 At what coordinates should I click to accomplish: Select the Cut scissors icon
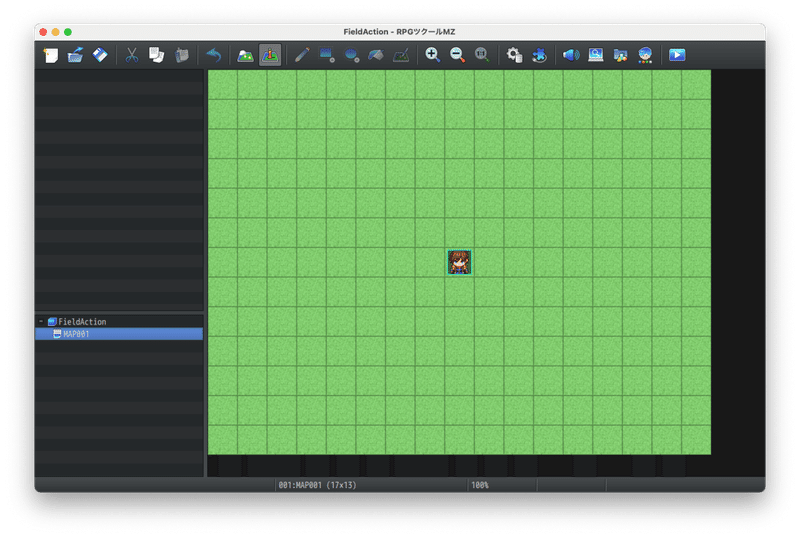pyautogui.click(x=132, y=55)
